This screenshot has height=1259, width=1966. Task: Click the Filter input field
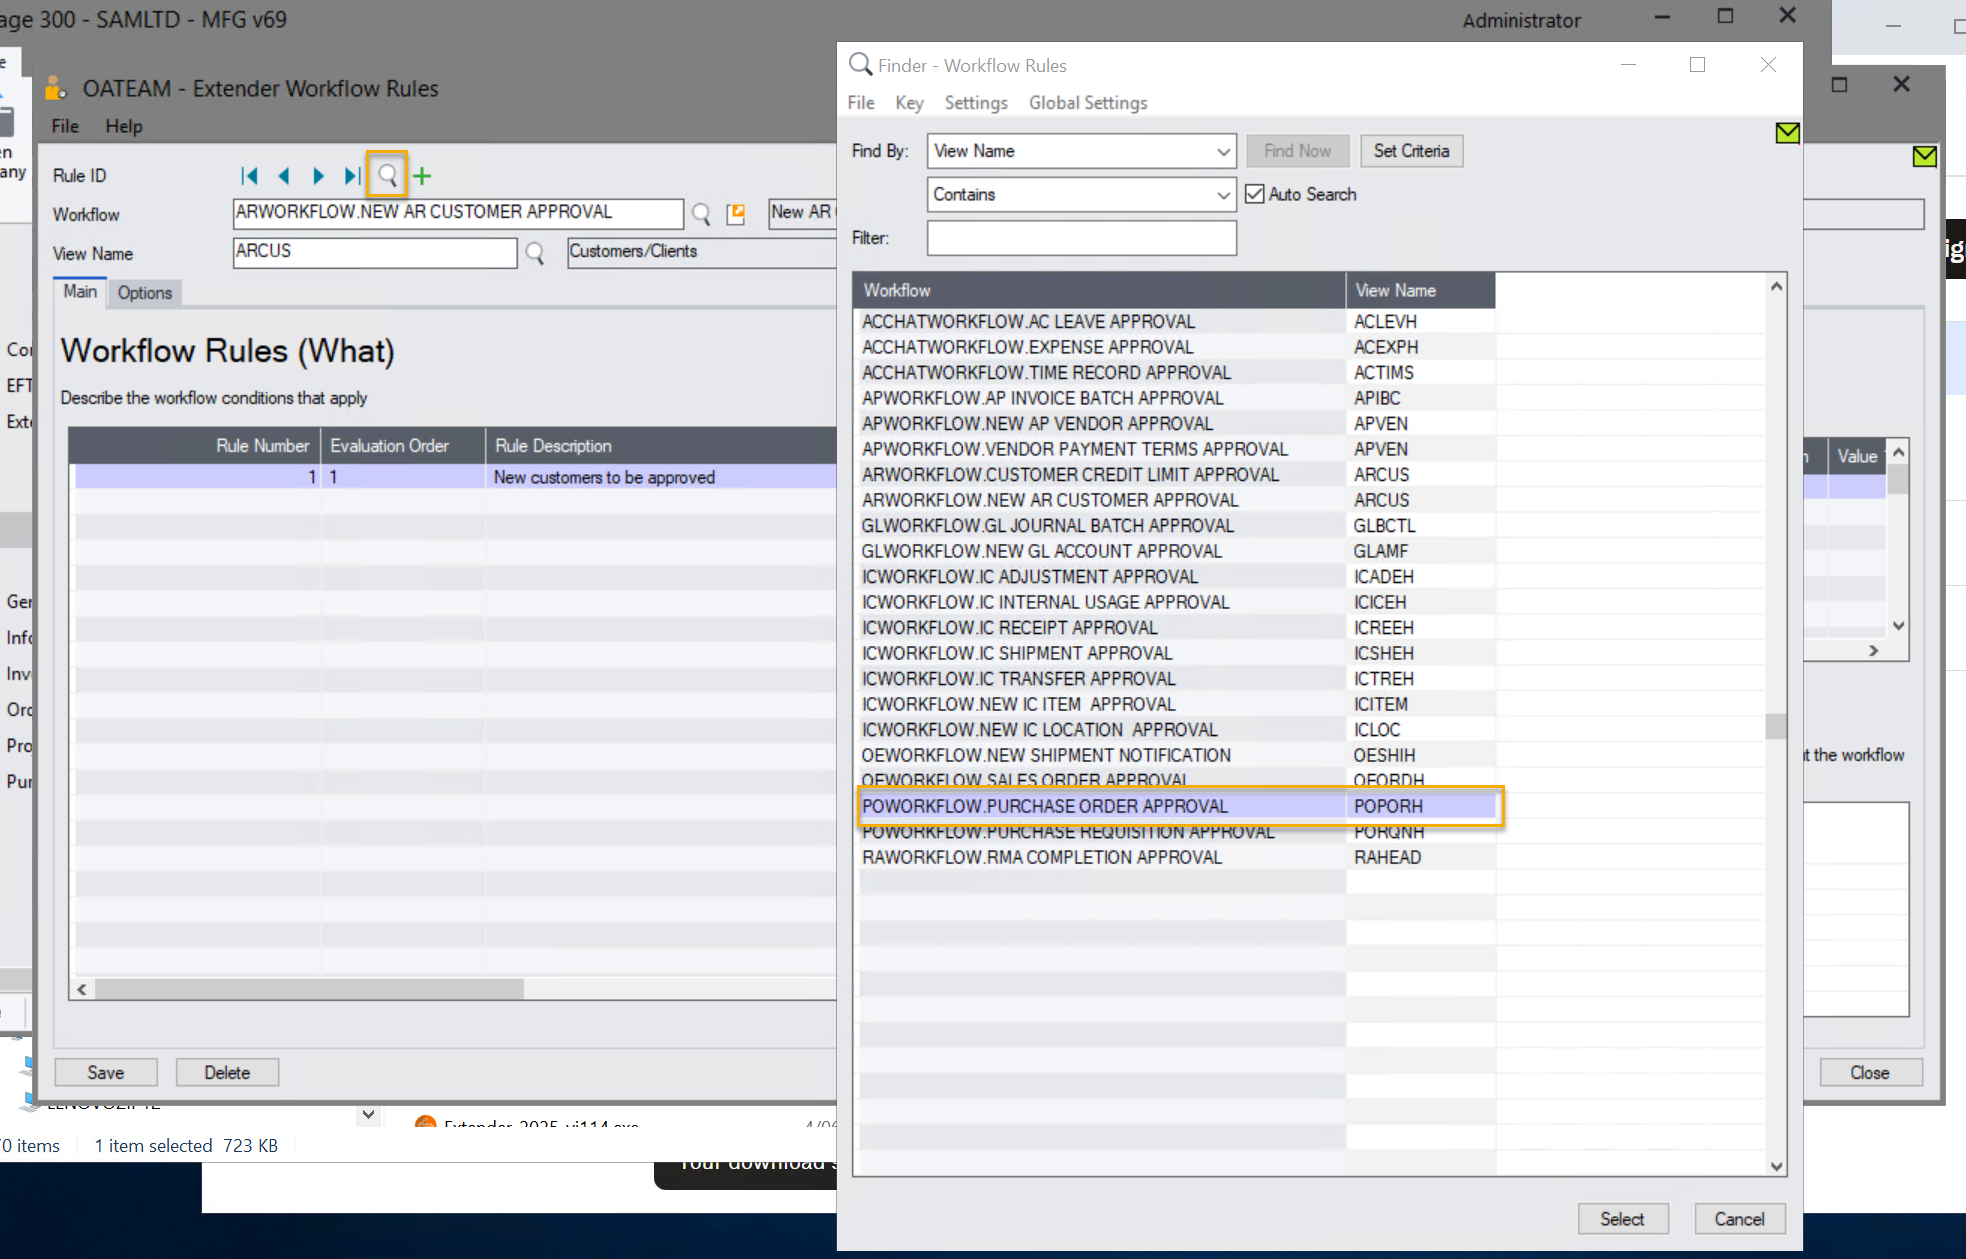1081,238
